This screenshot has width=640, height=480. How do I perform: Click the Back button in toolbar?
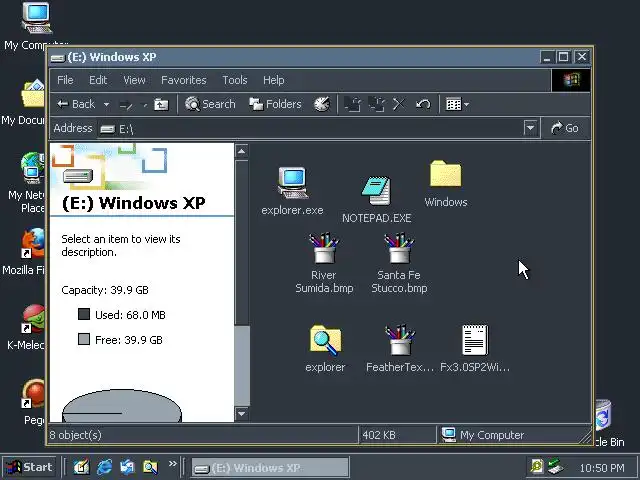76,104
